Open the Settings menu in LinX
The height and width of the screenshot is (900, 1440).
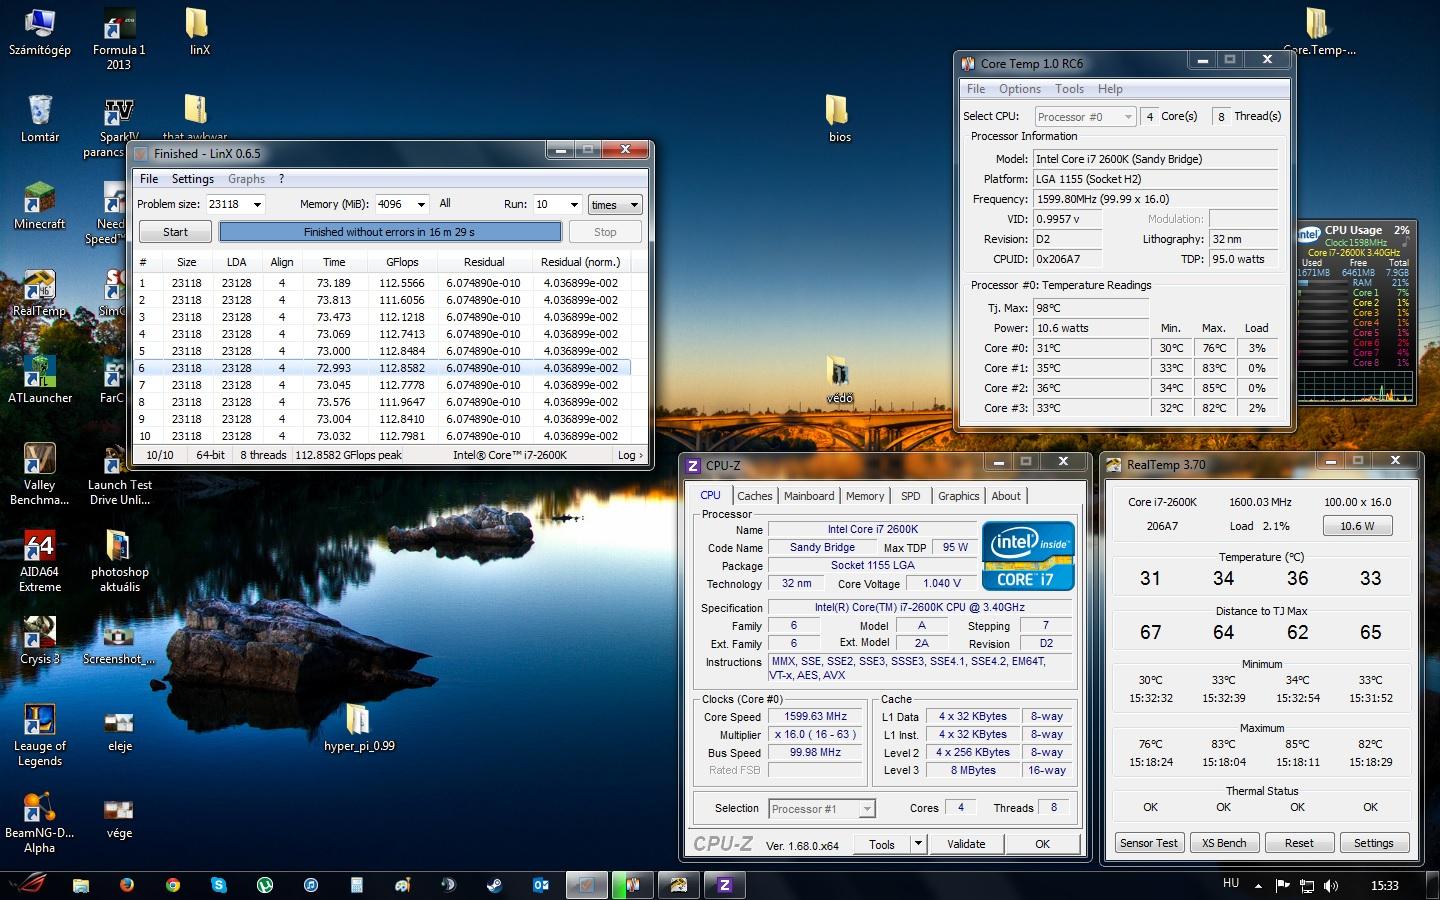(x=193, y=179)
